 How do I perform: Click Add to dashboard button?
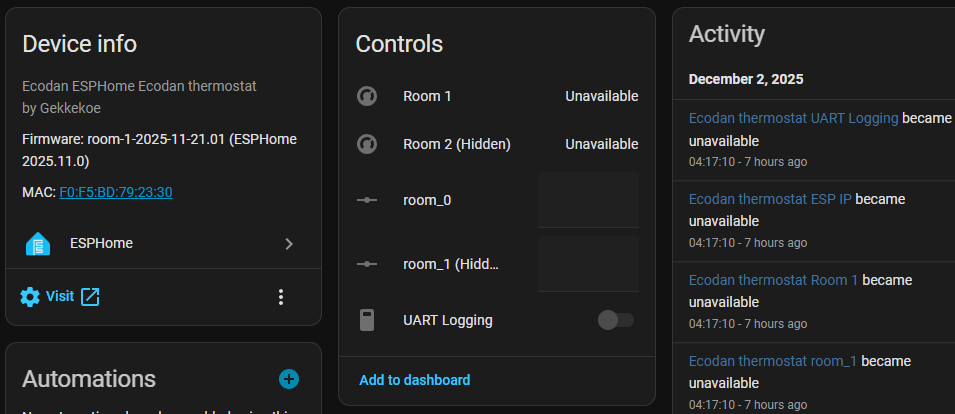coord(414,380)
